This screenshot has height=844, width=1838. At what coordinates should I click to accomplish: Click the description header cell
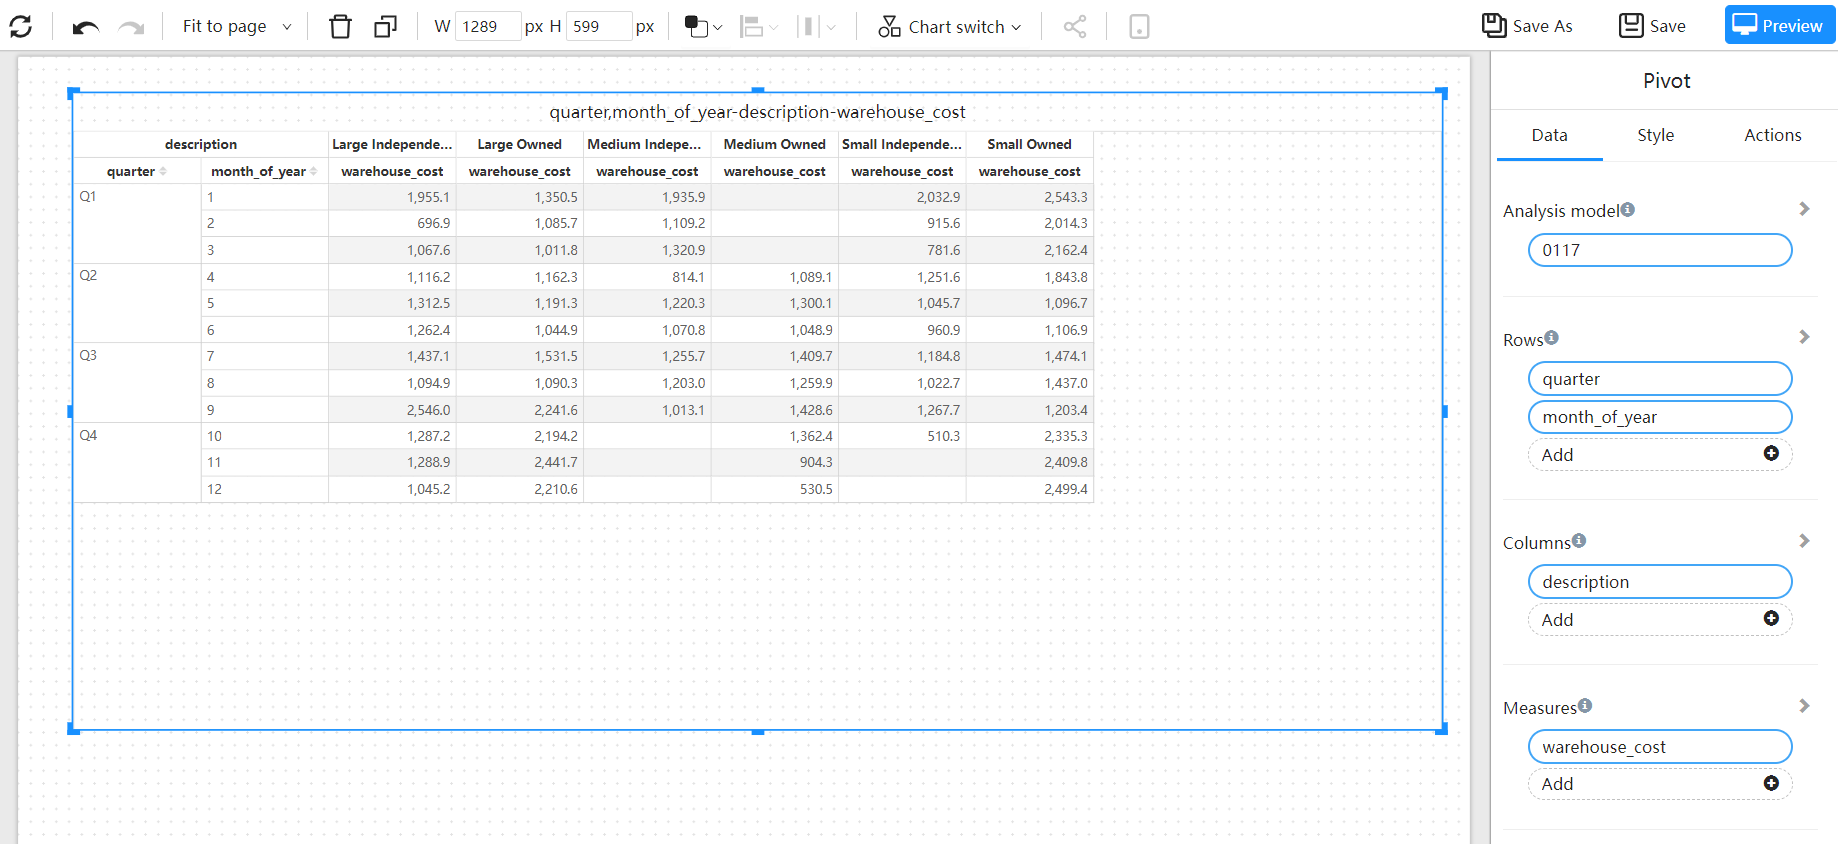[x=201, y=144]
